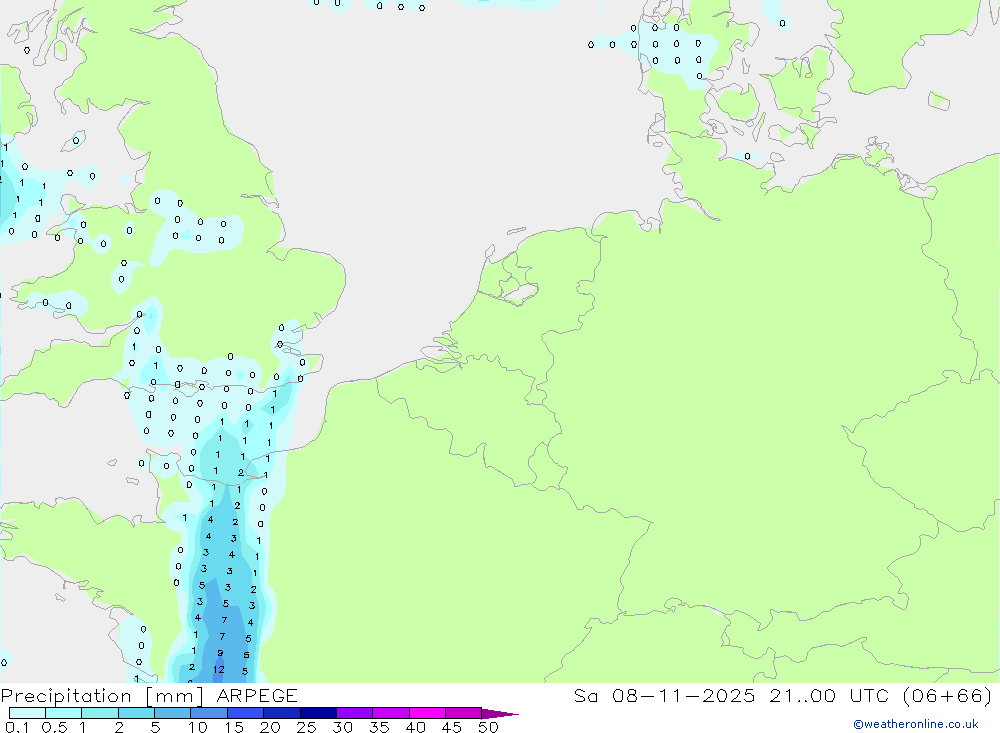
Task: Pick the legend swatch between 15 and 20
Action: pyautogui.click(x=245, y=713)
